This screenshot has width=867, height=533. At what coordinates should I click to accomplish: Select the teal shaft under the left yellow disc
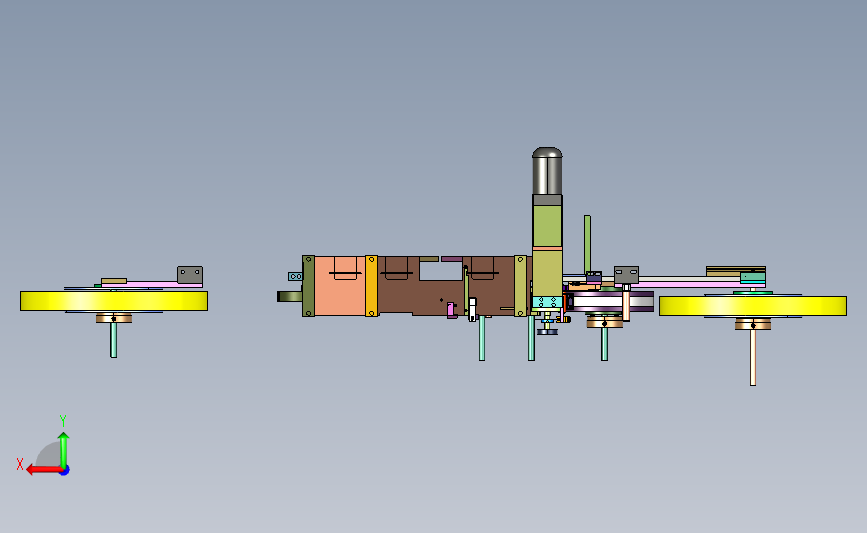point(113,340)
